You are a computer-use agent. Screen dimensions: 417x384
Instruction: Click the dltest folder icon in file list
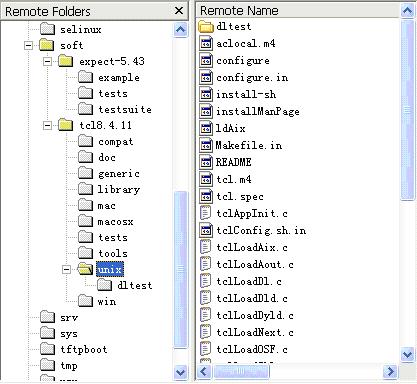[206, 26]
